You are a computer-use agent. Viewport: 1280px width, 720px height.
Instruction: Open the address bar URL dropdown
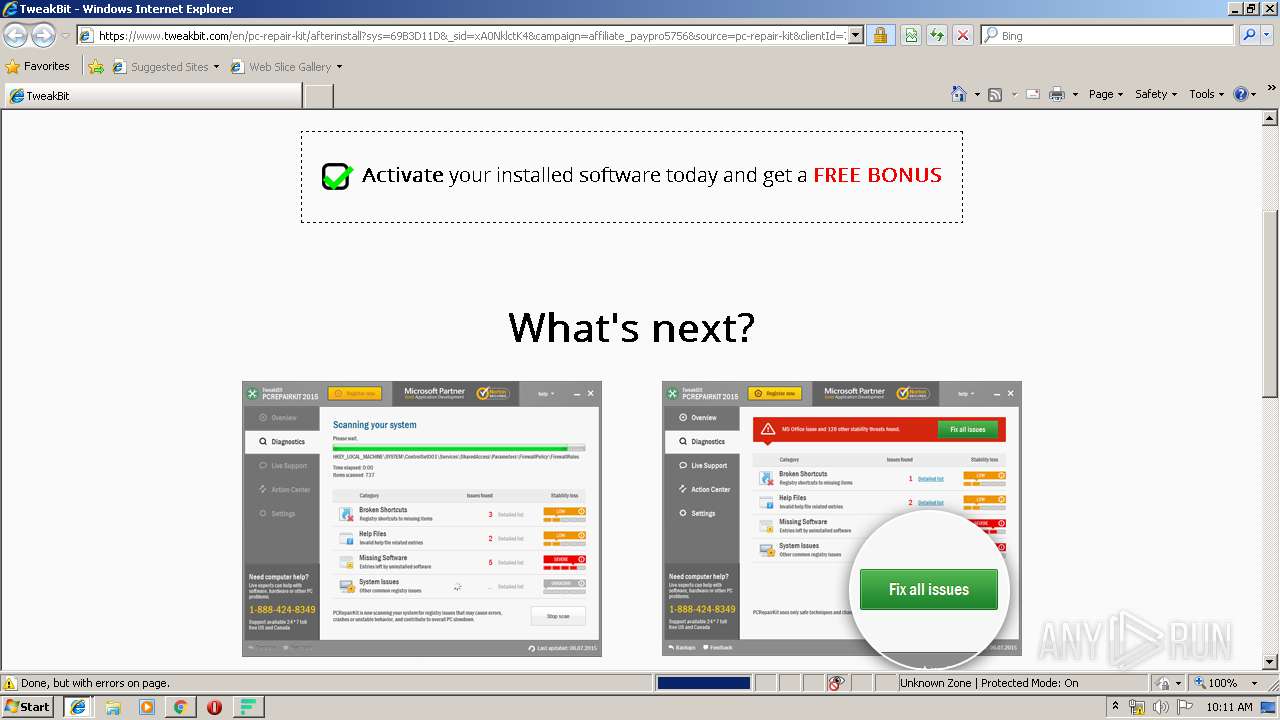click(856, 35)
